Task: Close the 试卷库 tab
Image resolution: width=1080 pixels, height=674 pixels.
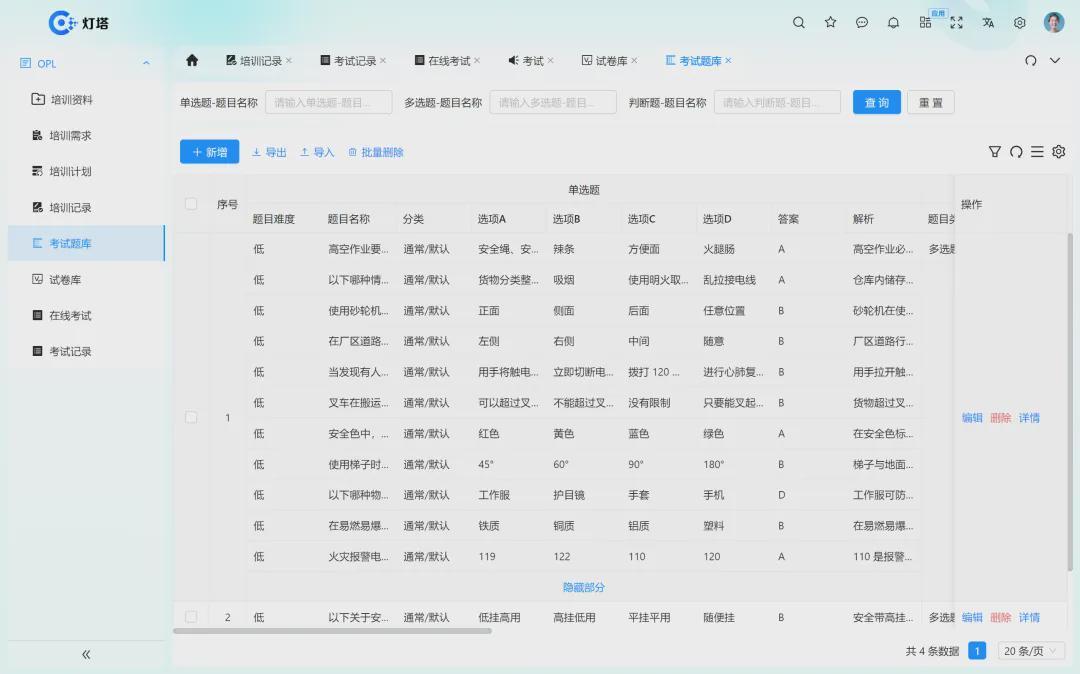Action: (634, 61)
